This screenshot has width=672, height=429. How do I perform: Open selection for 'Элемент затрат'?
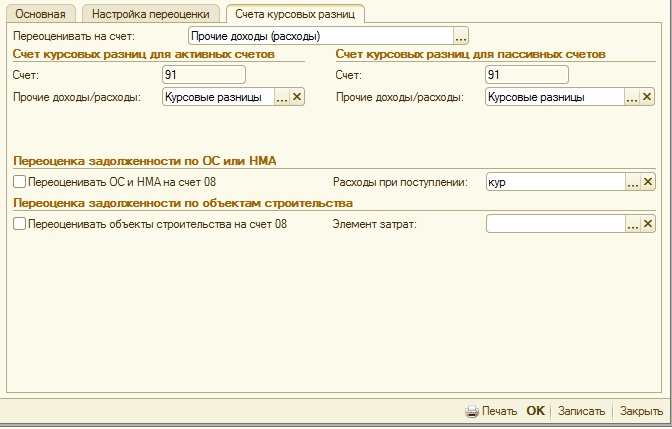pyautogui.click(x=632, y=225)
